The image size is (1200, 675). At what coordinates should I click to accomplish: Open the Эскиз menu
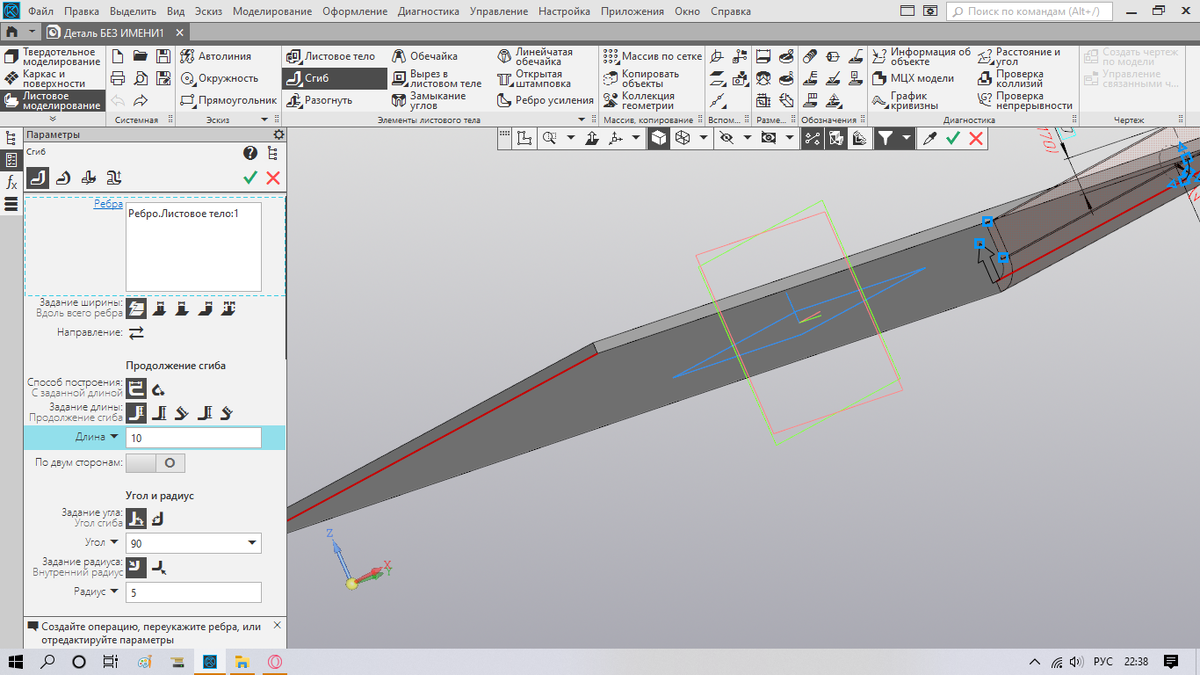pyautogui.click(x=209, y=12)
